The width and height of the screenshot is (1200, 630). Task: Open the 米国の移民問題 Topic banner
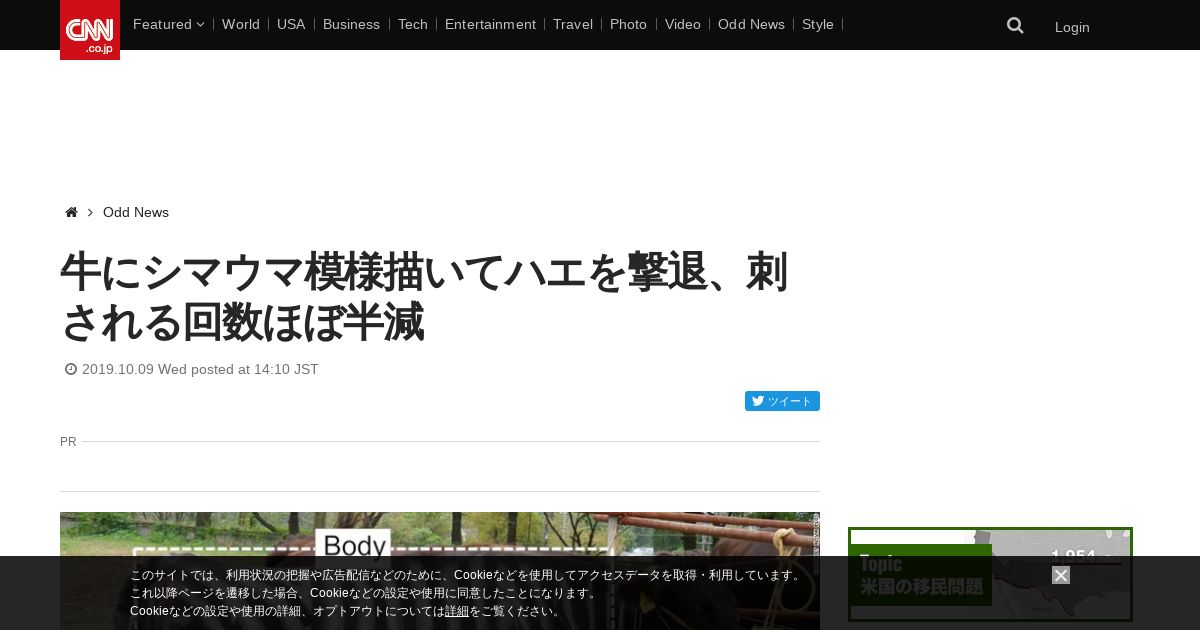tap(990, 575)
